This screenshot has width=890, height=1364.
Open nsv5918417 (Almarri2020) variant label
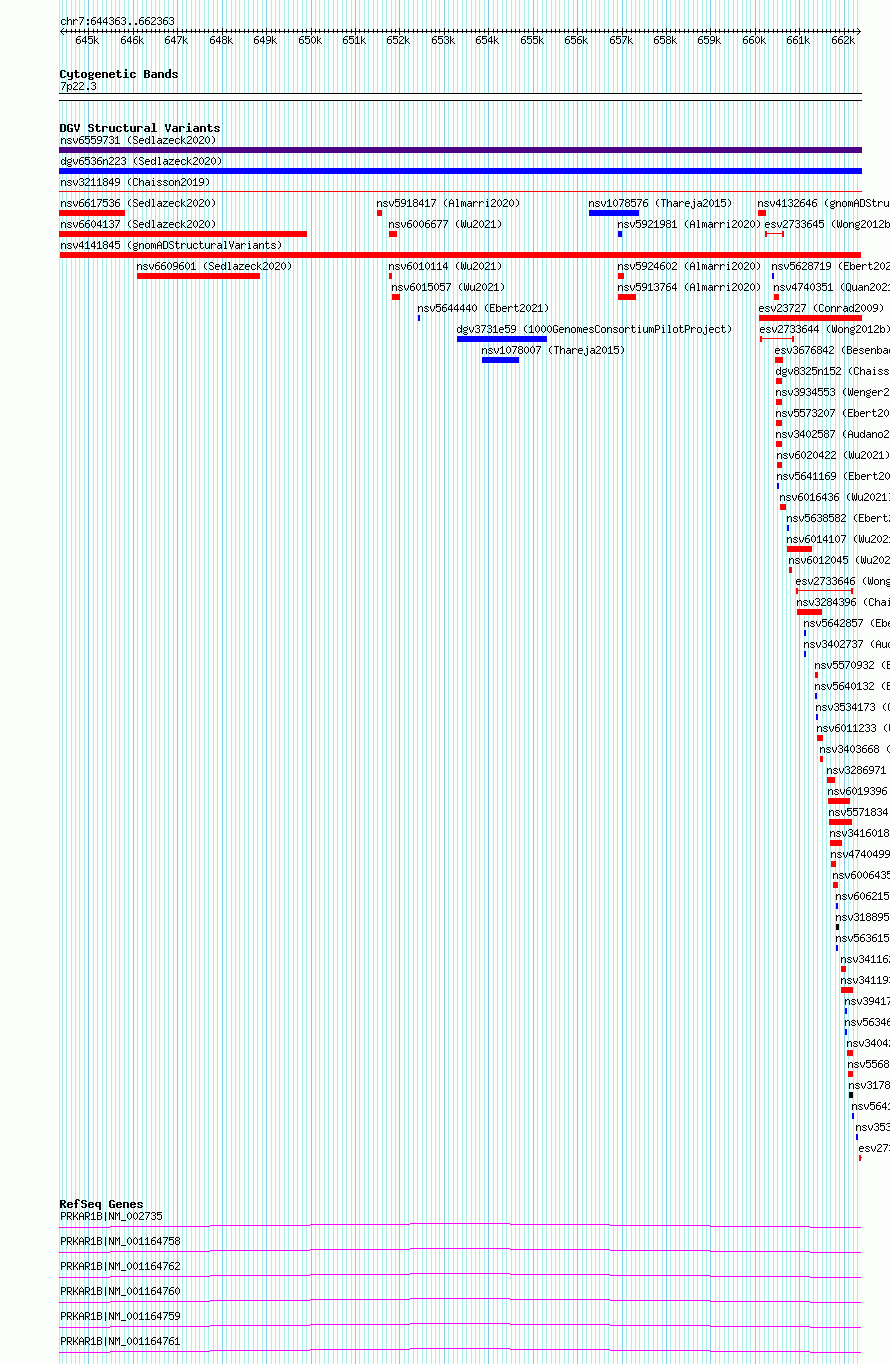tap(448, 203)
